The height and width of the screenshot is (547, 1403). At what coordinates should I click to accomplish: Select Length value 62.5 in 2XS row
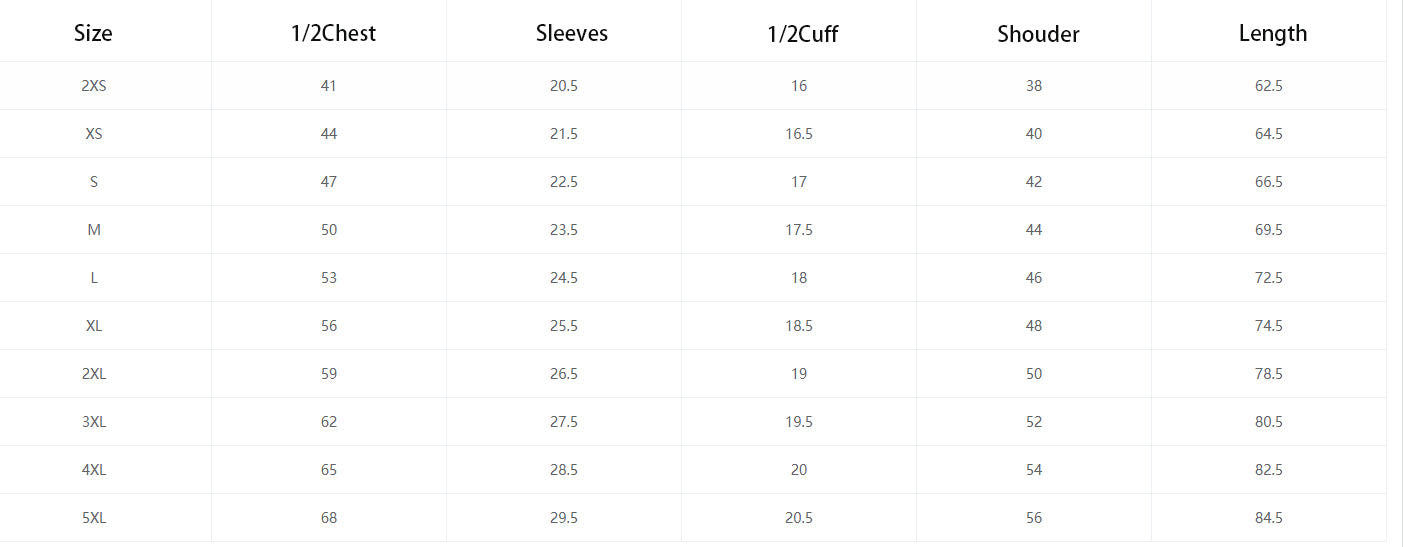tap(1268, 86)
